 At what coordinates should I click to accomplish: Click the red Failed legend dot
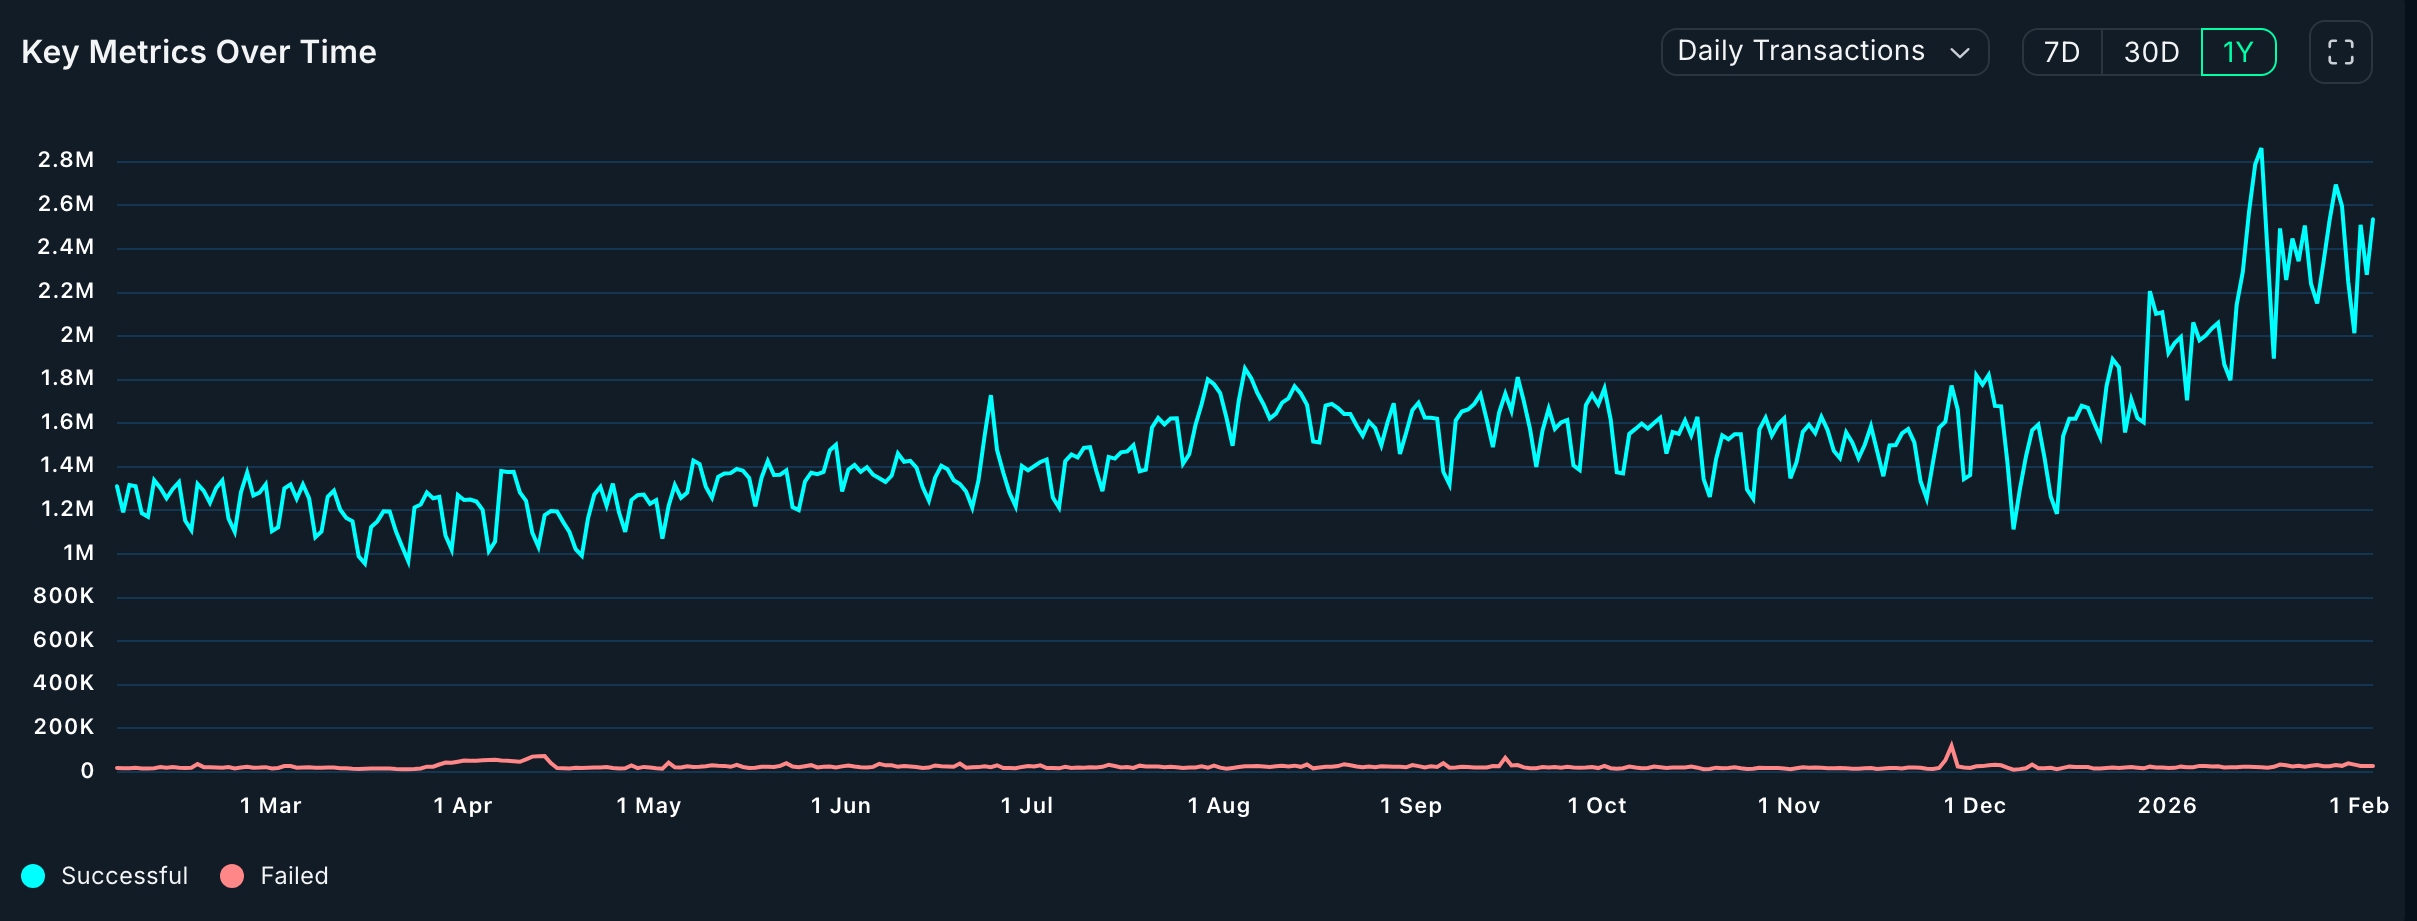[x=231, y=875]
